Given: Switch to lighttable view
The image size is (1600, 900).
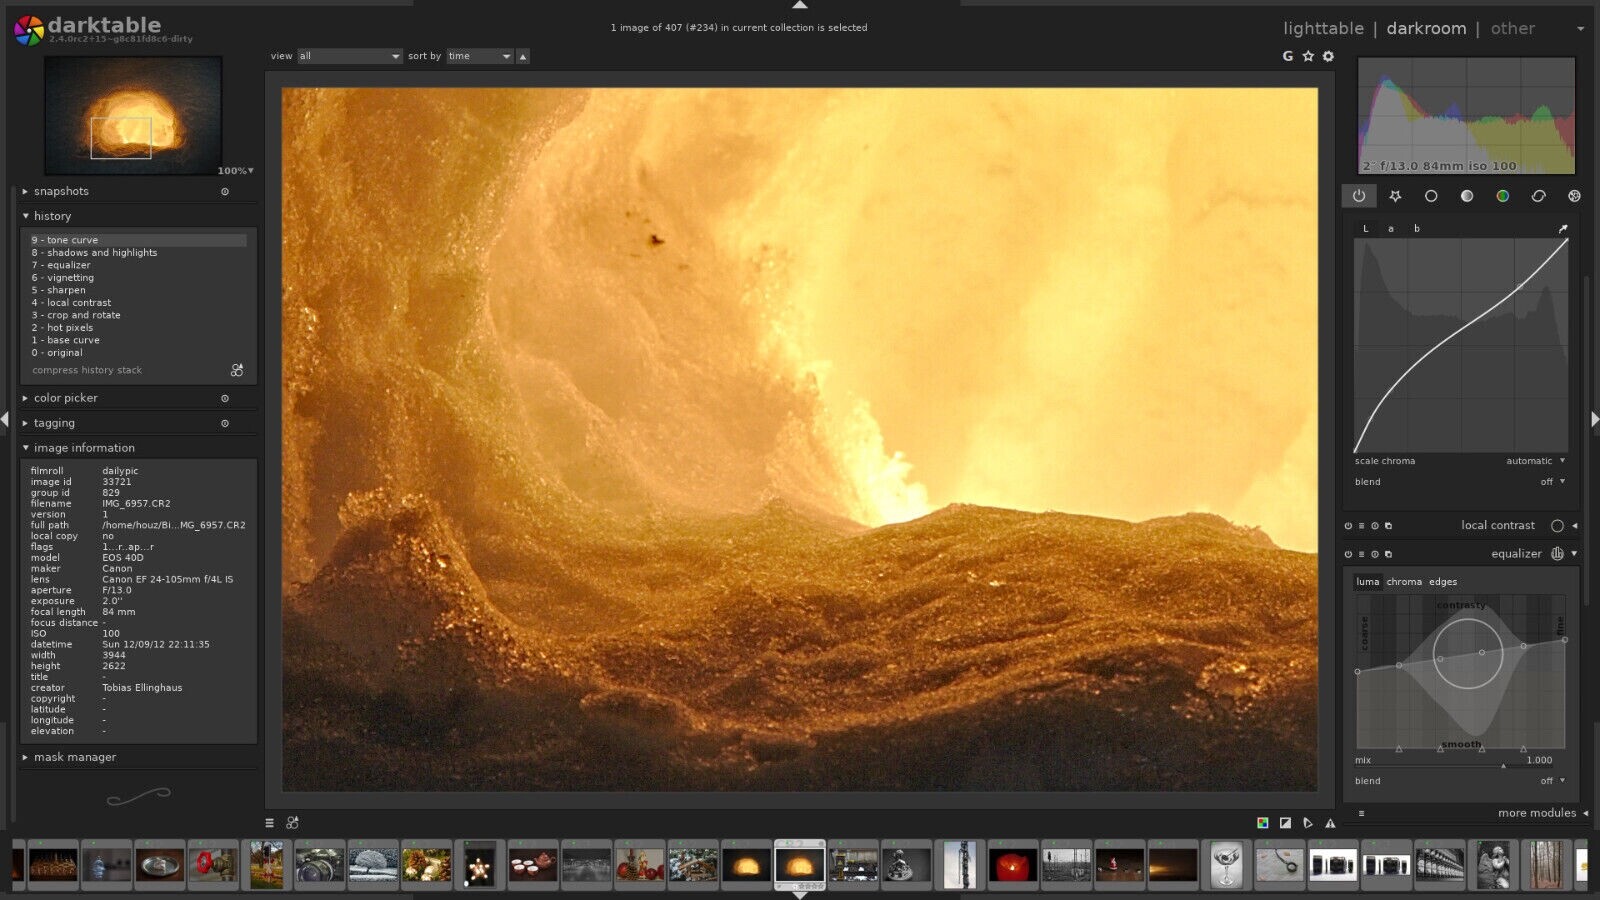Looking at the screenshot, I should pos(1322,28).
